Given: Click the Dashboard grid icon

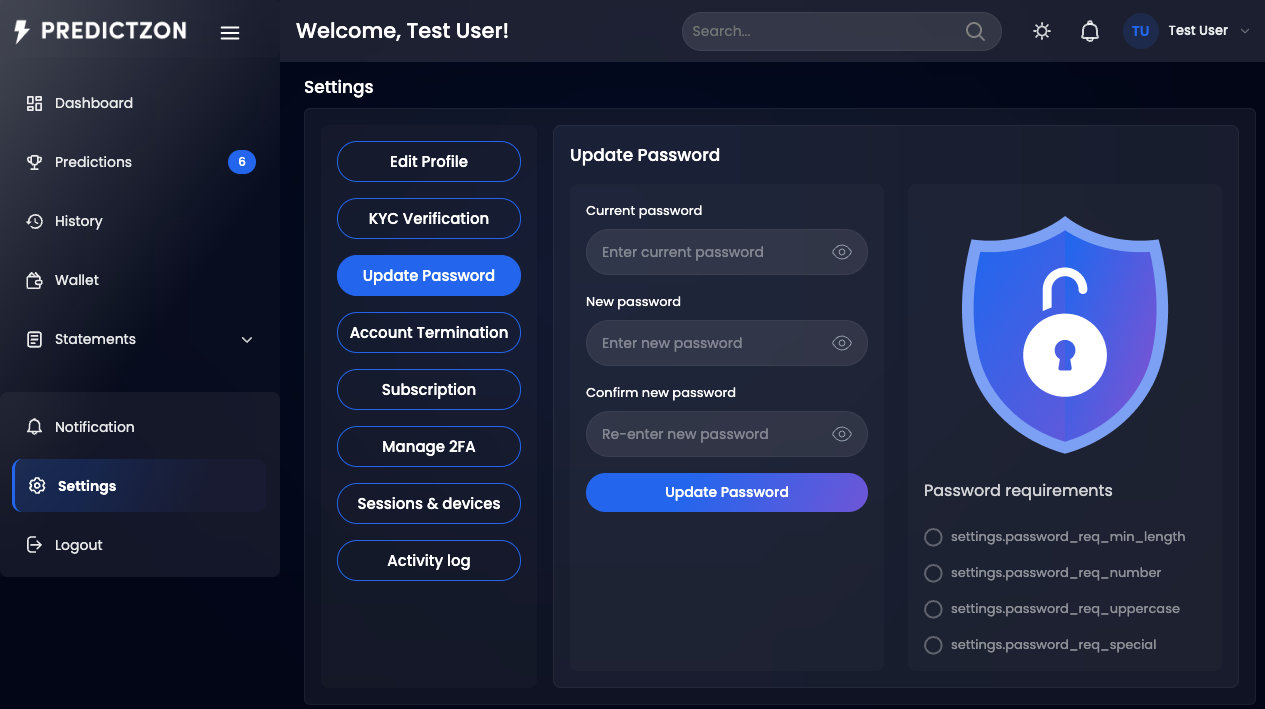Looking at the screenshot, I should point(35,103).
